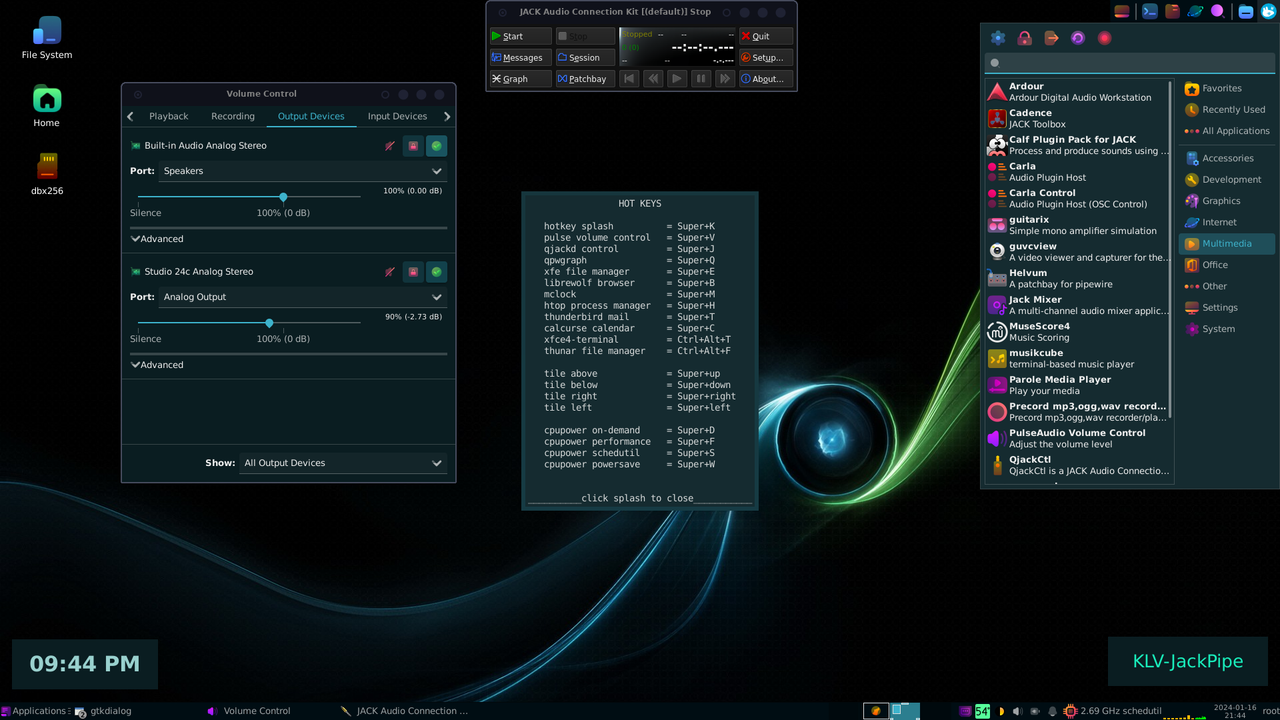
Task: Set Studio 24c as the default output device
Action: pyautogui.click(x=436, y=271)
